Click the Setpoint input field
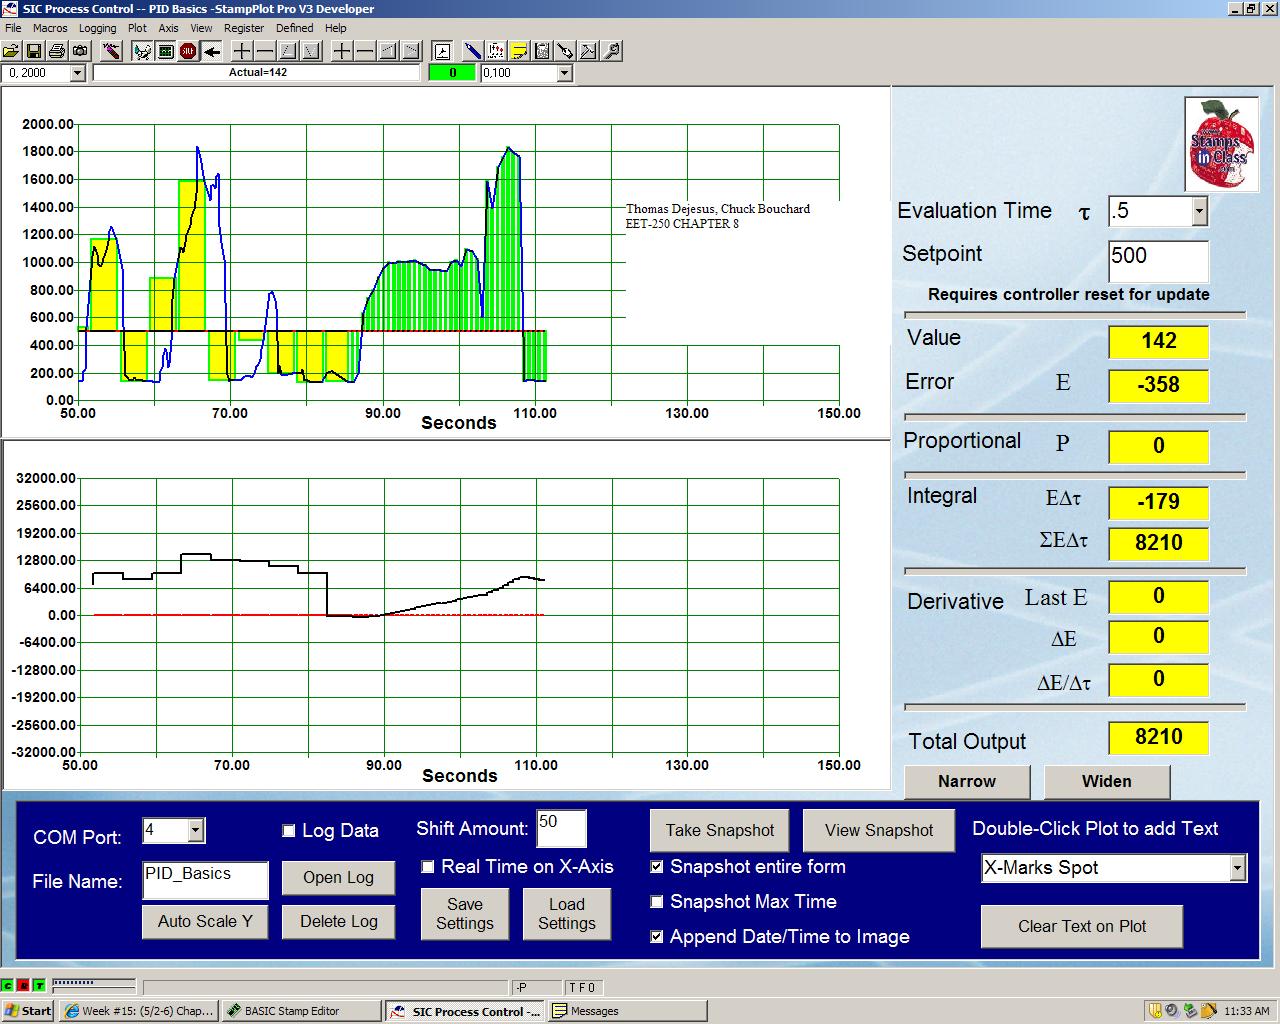Viewport: 1280px width, 1024px height. 1158,261
